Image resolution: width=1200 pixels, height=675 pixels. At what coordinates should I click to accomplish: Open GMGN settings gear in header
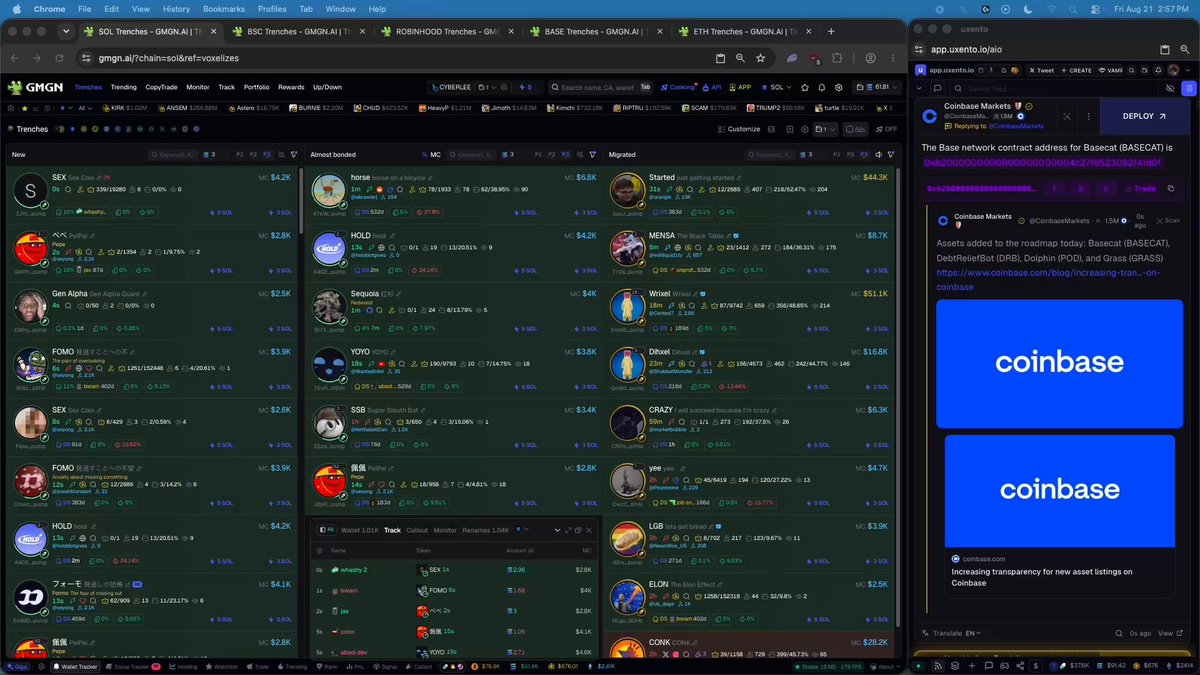839,87
